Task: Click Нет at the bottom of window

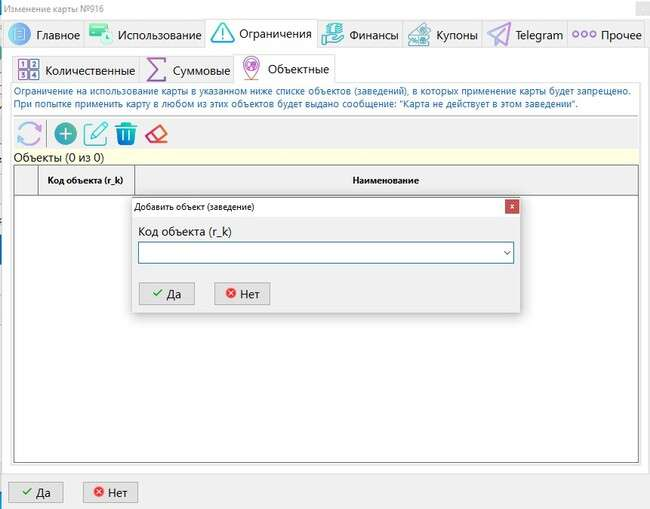Action: coord(110,492)
